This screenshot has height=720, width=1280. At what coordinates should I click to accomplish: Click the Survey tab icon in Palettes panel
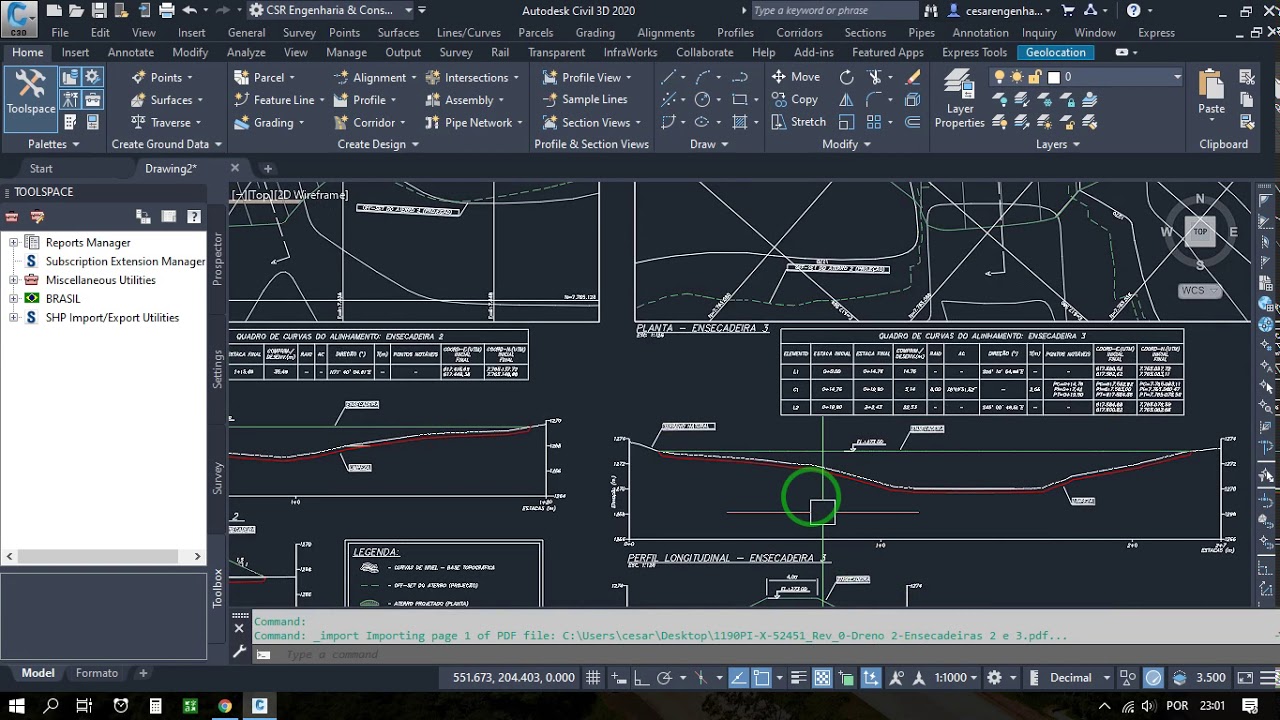69,99
